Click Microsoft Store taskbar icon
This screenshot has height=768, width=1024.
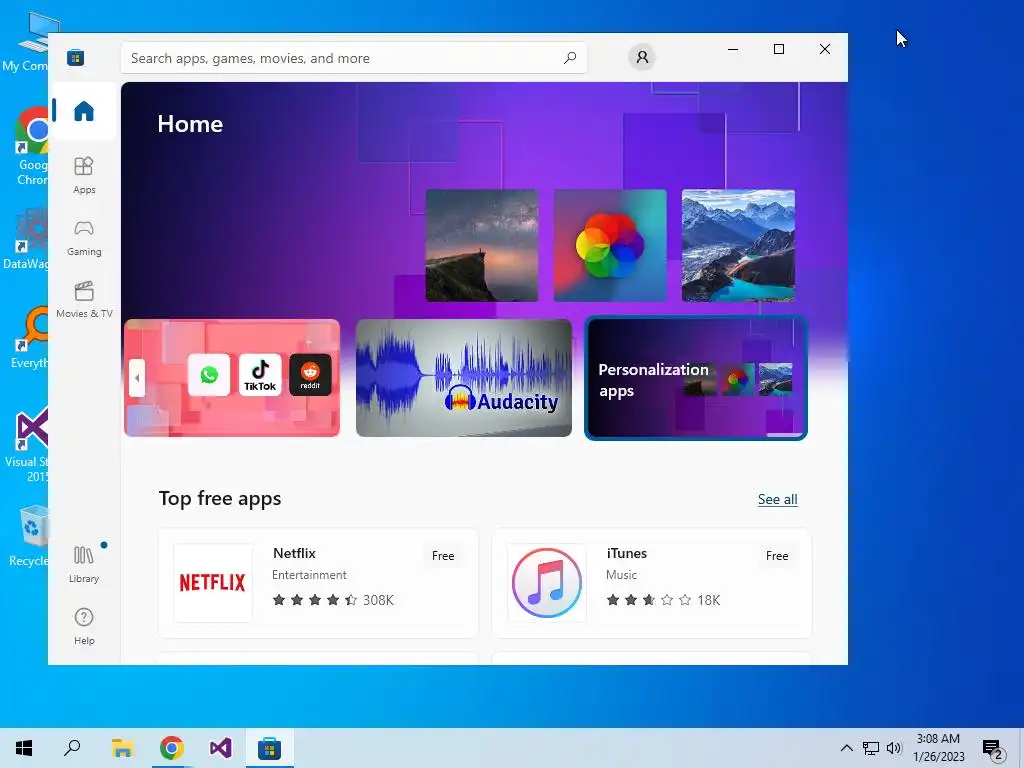click(269, 748)
